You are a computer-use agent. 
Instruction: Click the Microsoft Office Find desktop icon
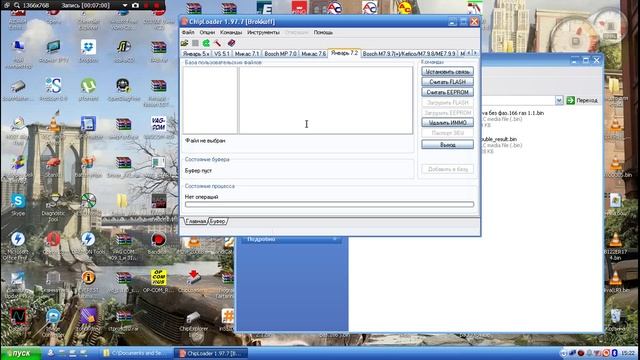(x=18, y=245)
